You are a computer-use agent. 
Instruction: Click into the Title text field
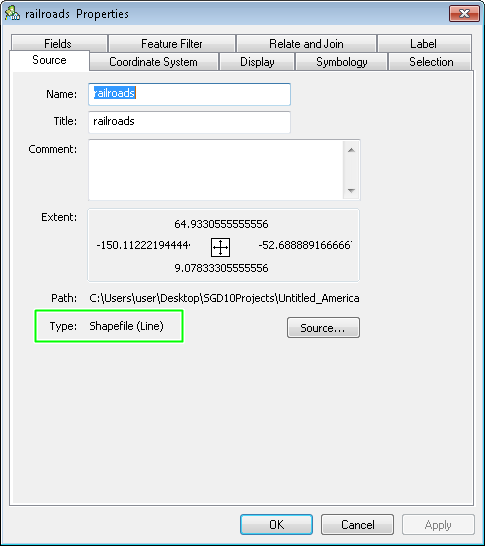coord(189,122)
